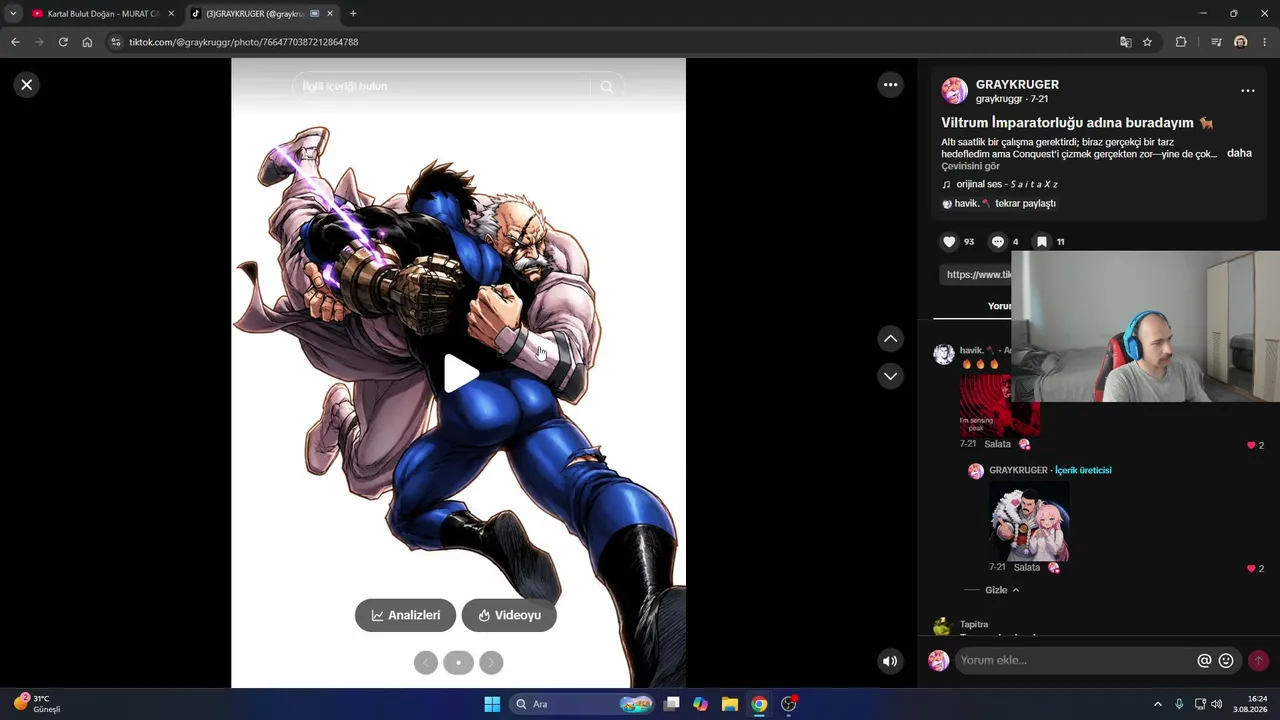Open File Explorer from the taskbar
Viewport: 1280px width, 720px height.
(730, 704)
